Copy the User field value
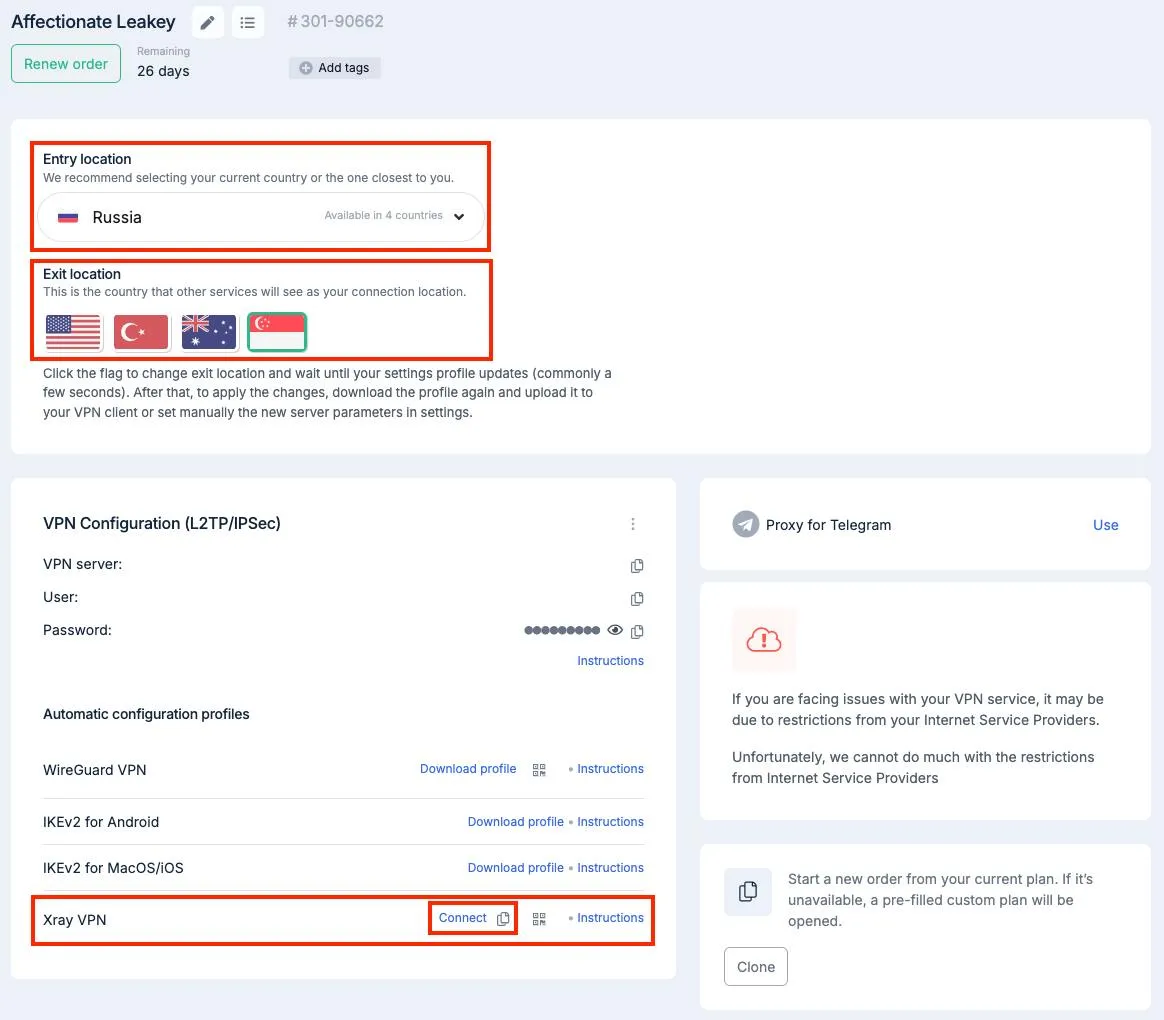This screenshot has height=1020, width=1164. [637, 599]
